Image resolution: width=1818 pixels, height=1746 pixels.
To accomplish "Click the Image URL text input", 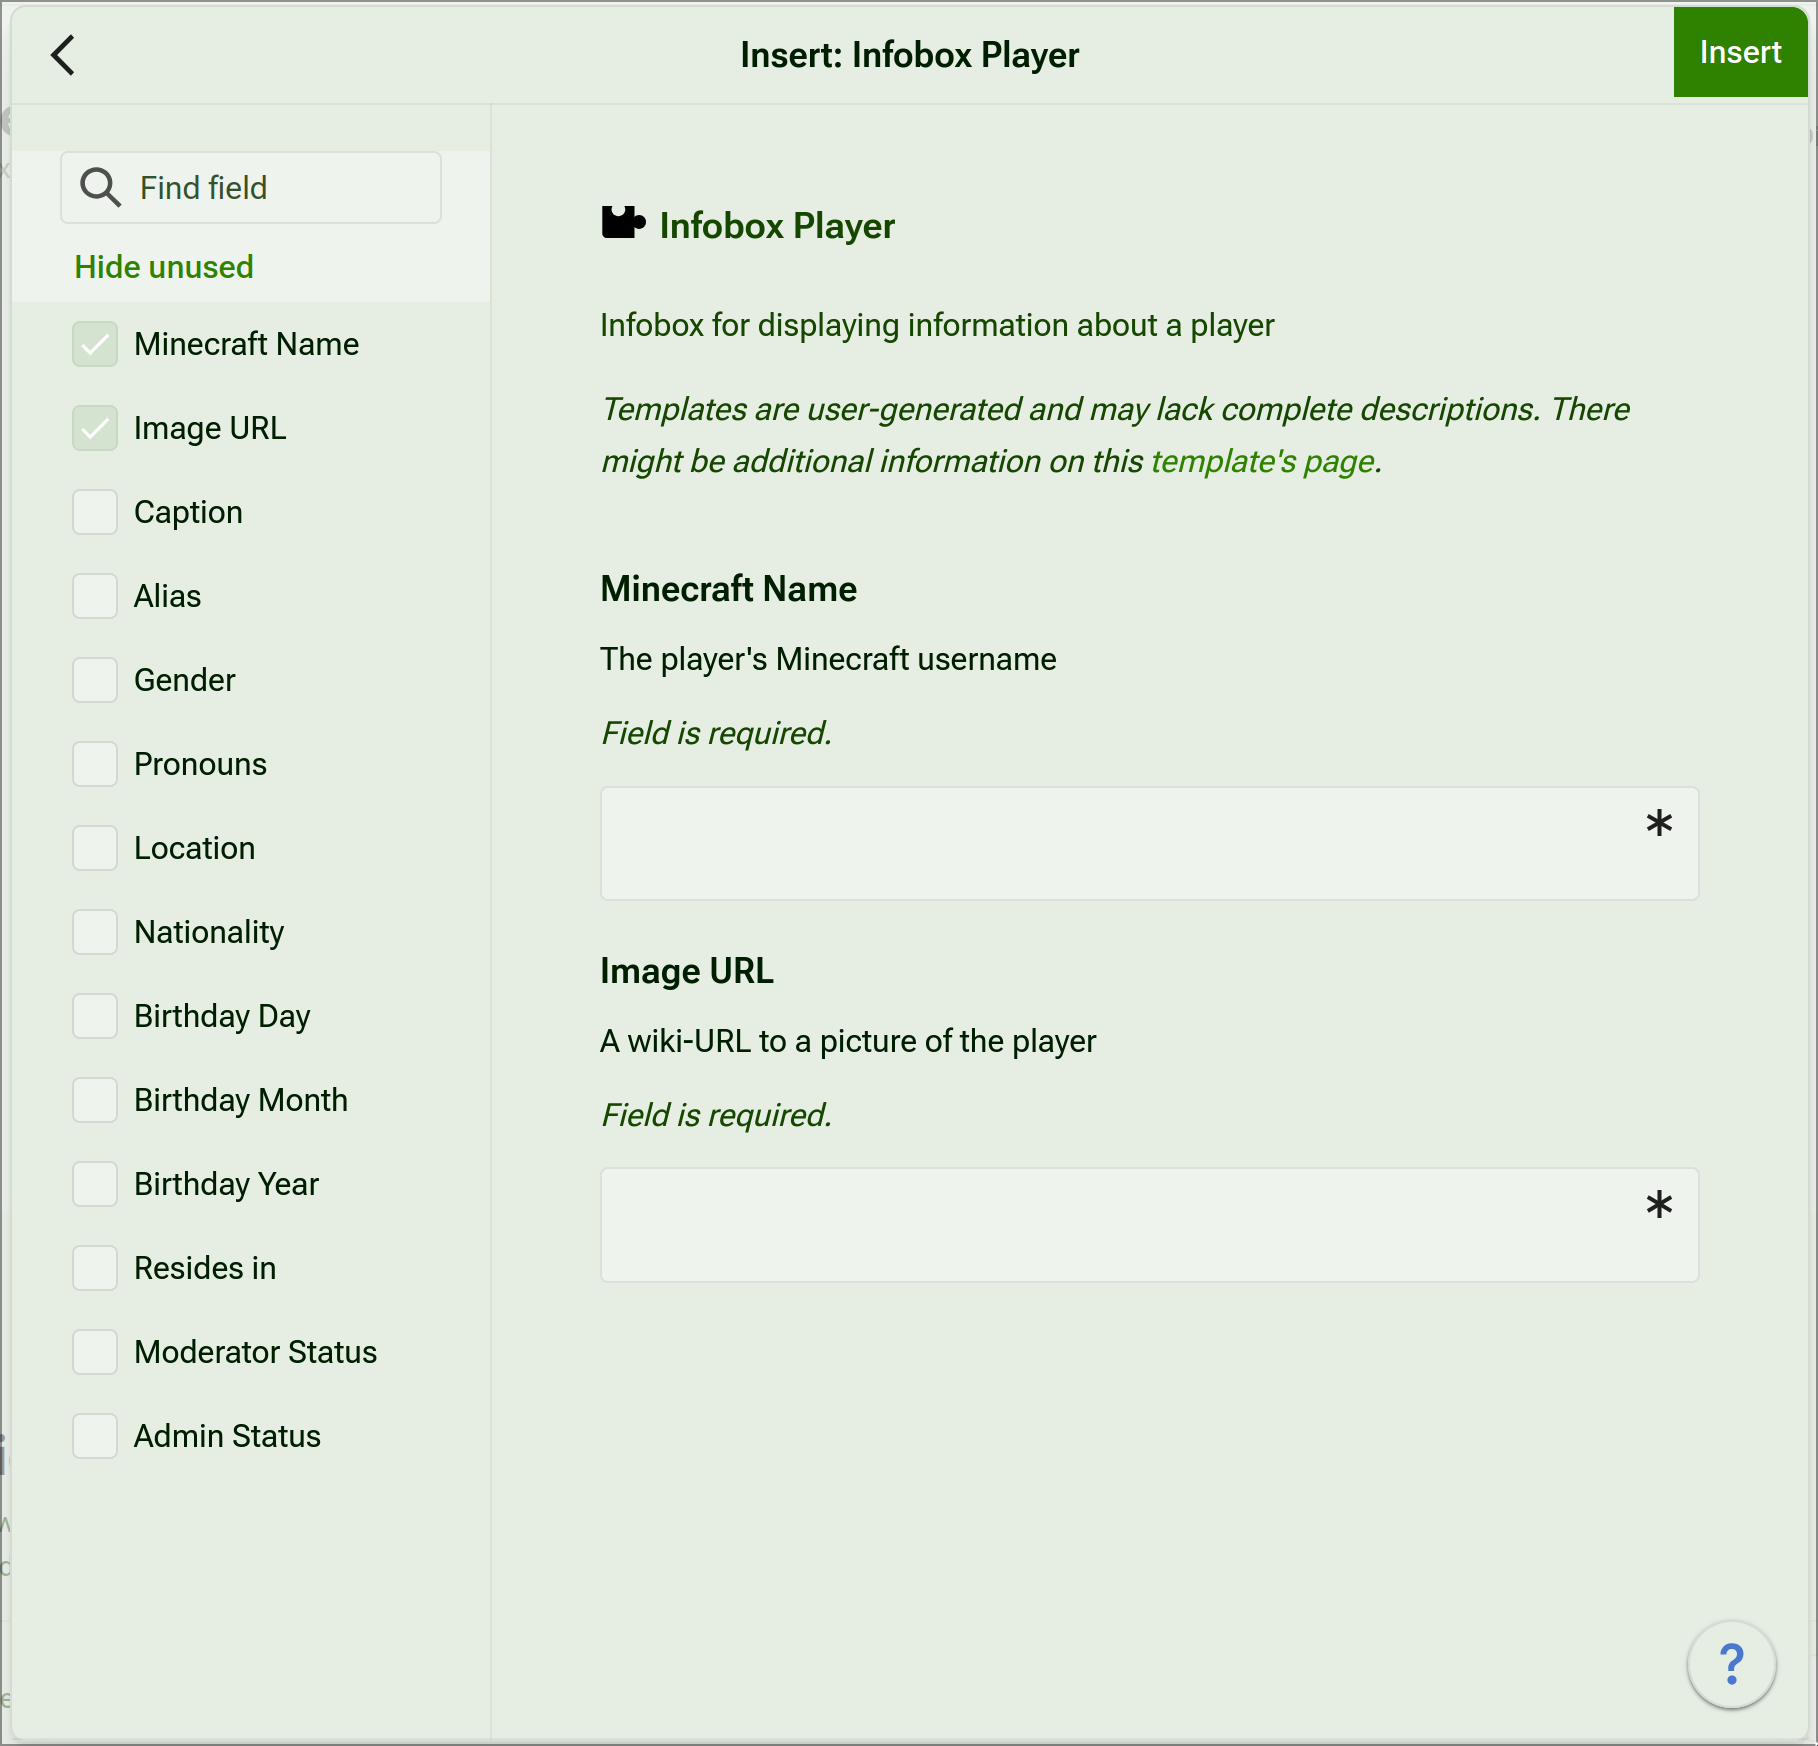I will coord(1120,1226).
